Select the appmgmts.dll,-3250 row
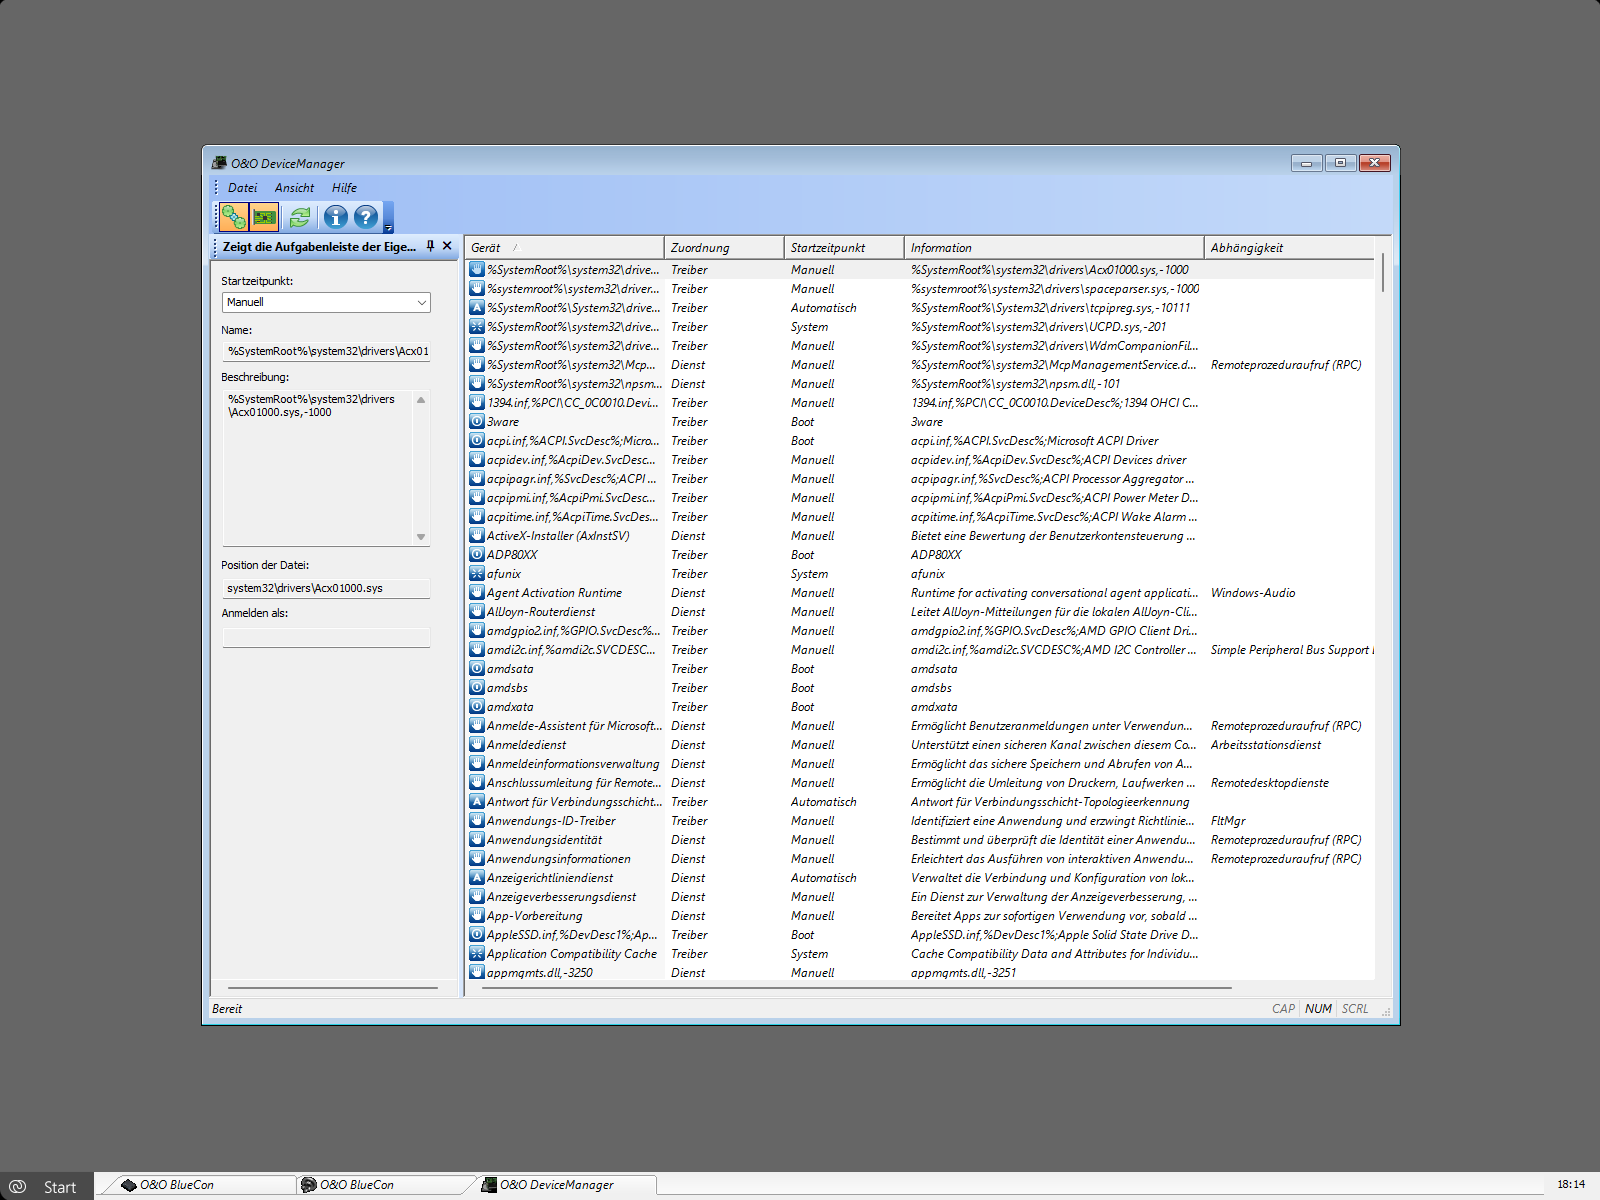Screen dimensions: 1600x1200 tap(920, 973)
